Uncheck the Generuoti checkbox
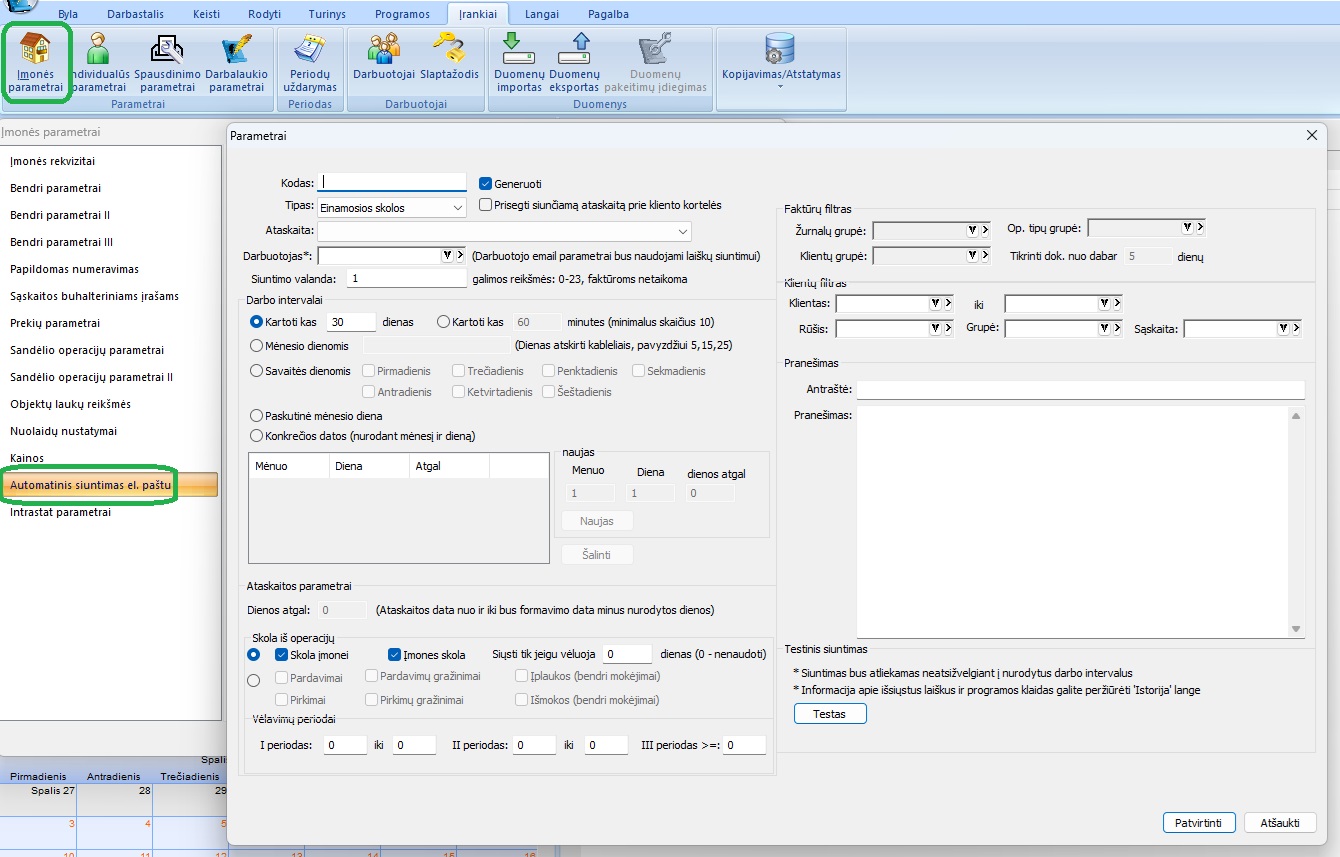The image size is (1340, 857). [486, 184]
